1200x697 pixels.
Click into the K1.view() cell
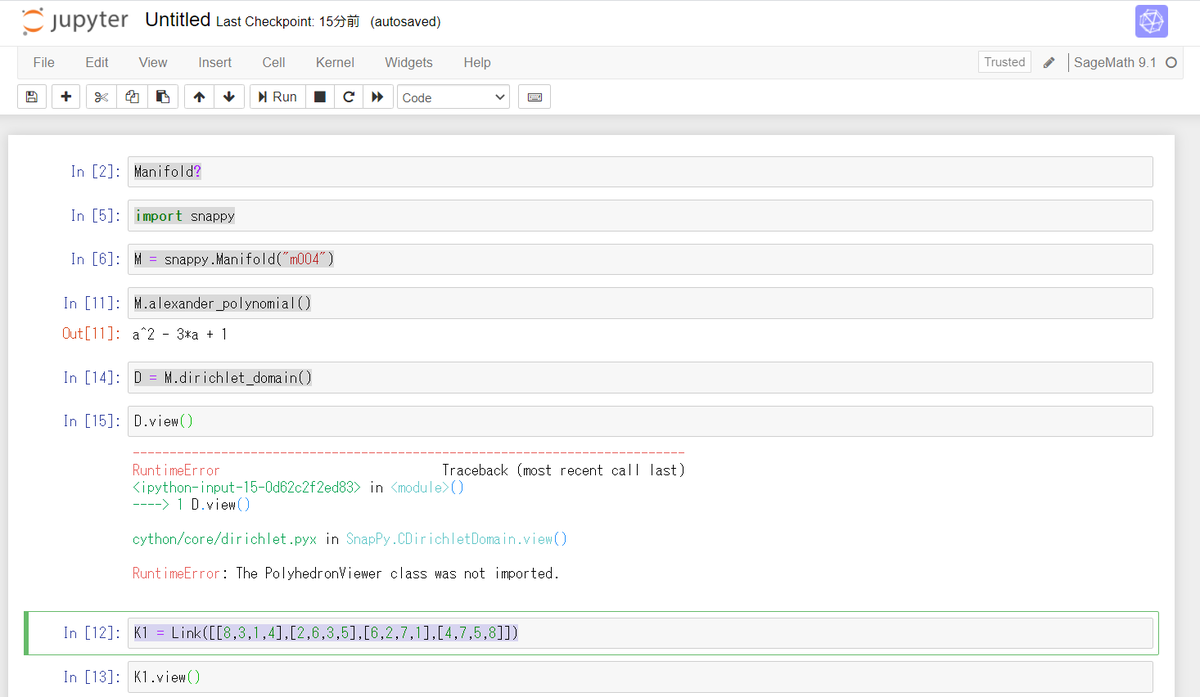click(x=640, y=677)
